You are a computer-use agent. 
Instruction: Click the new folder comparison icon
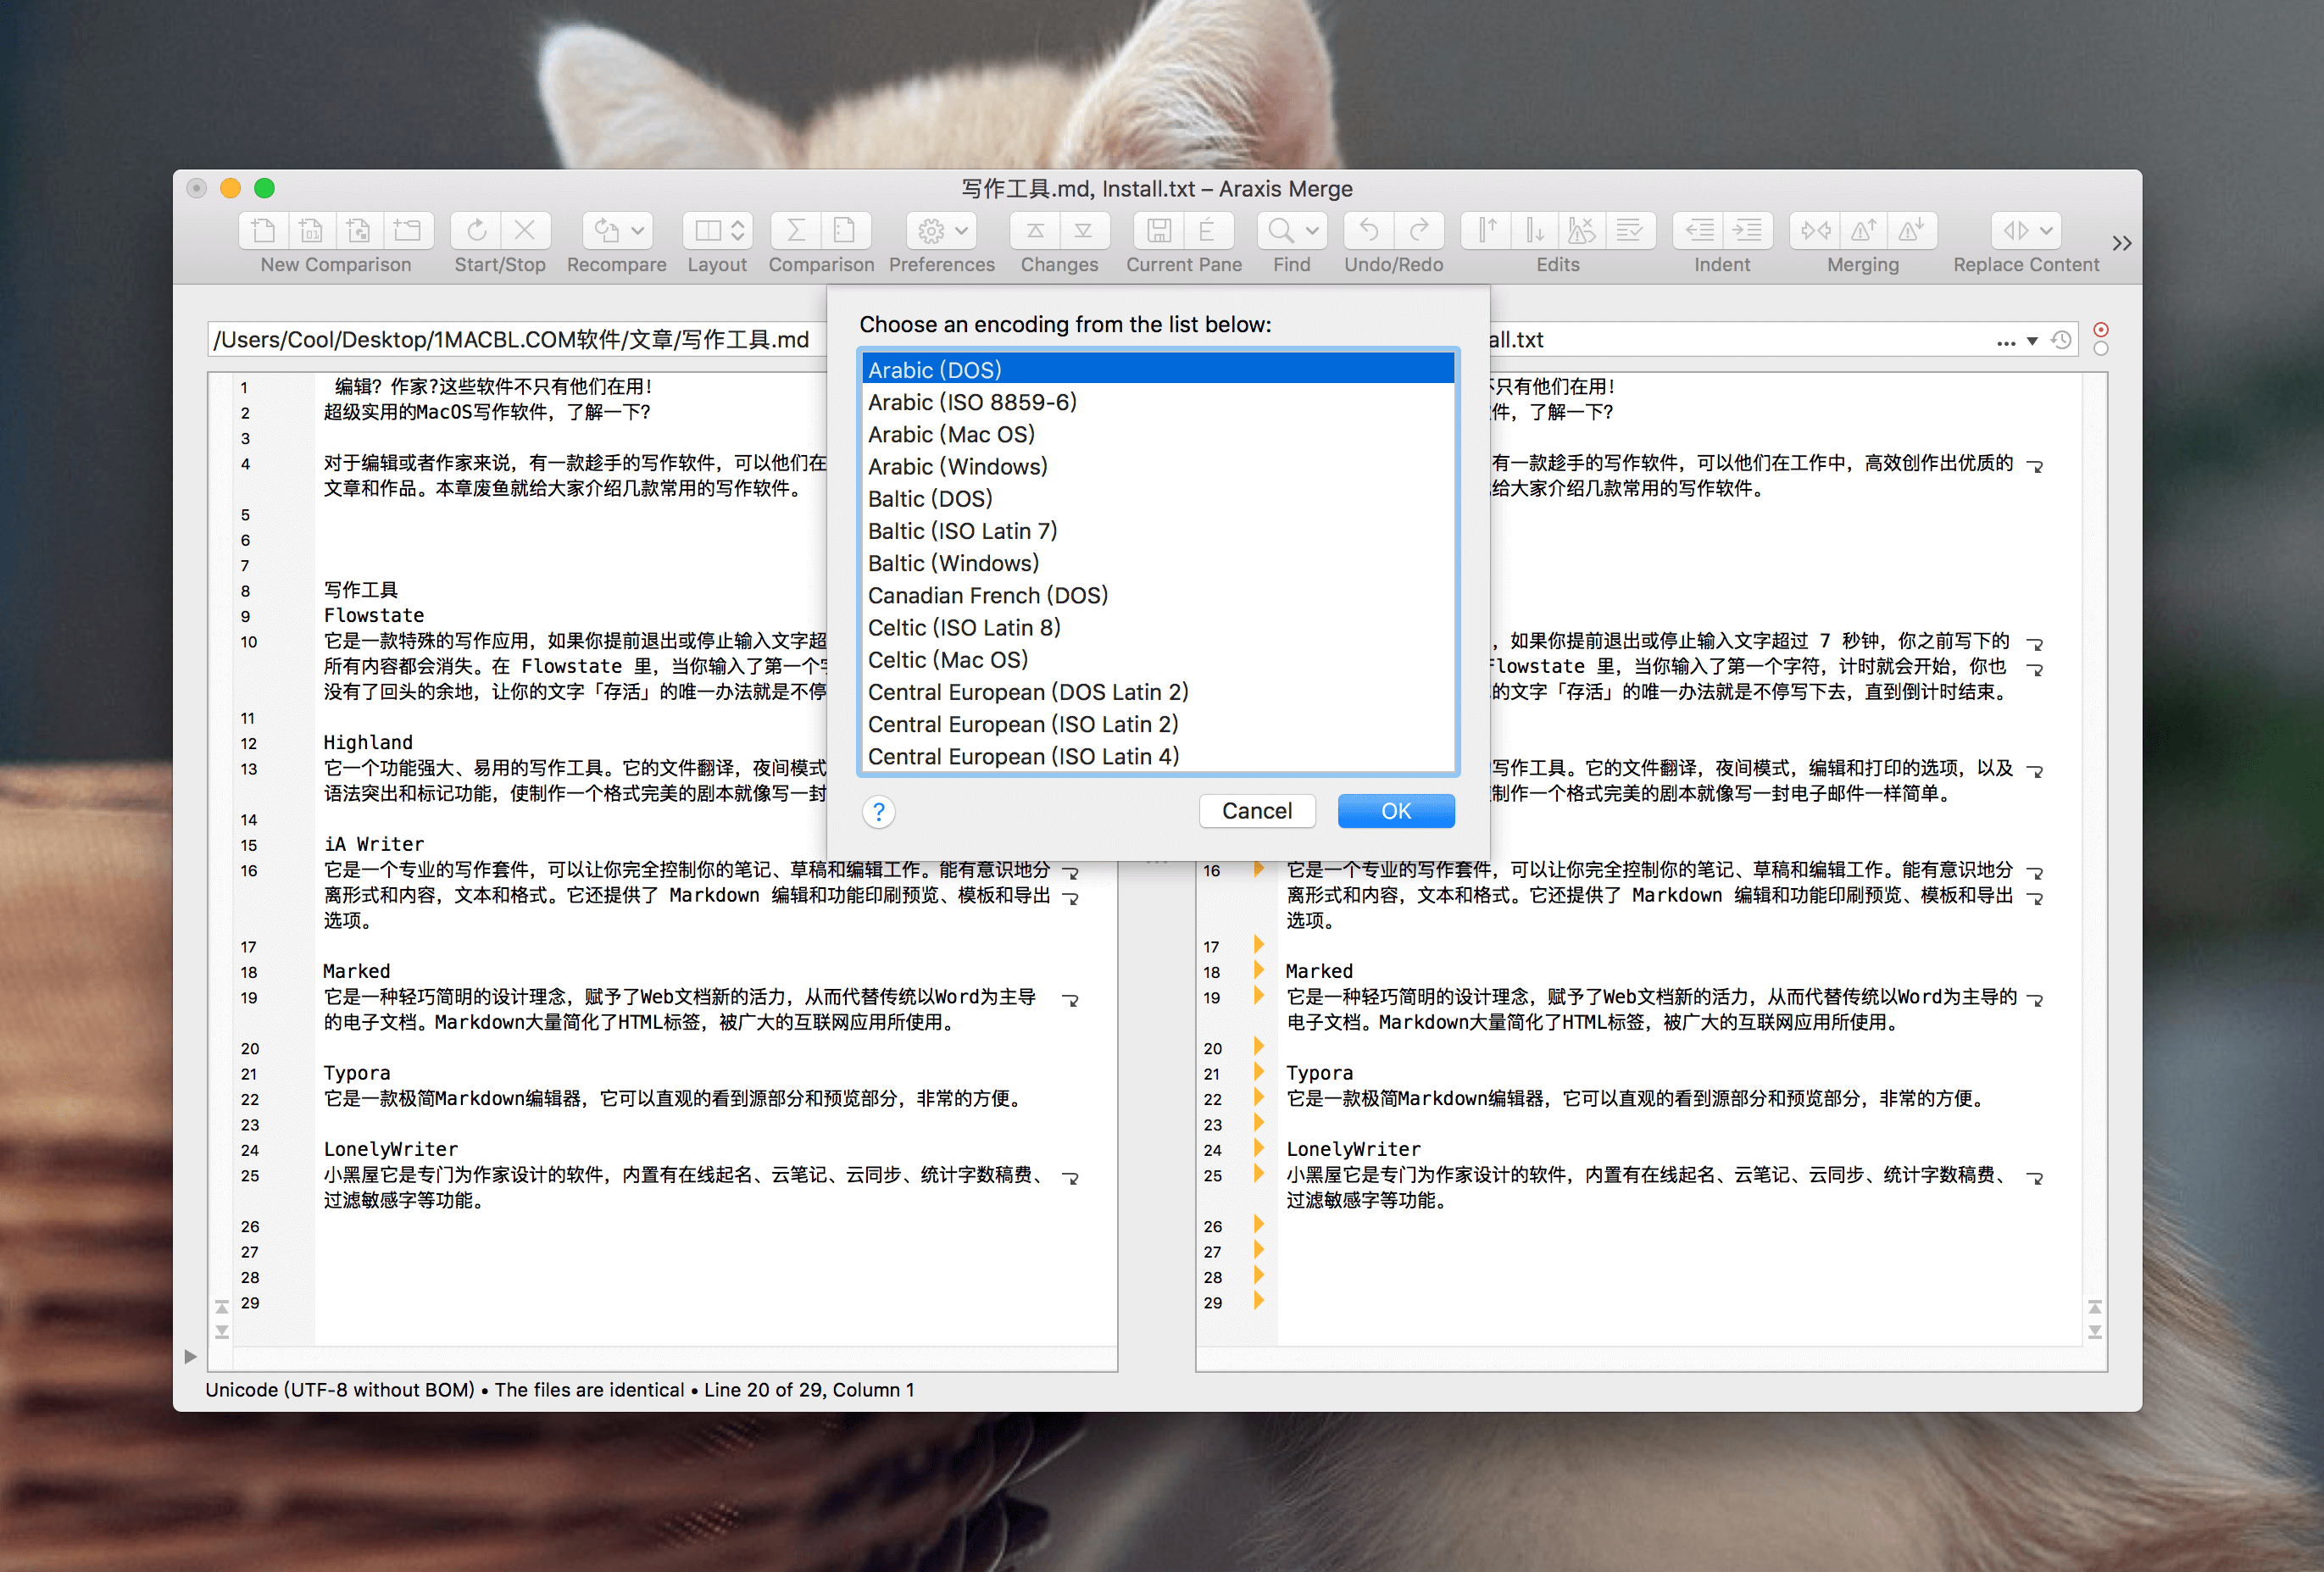coord(407,231)
